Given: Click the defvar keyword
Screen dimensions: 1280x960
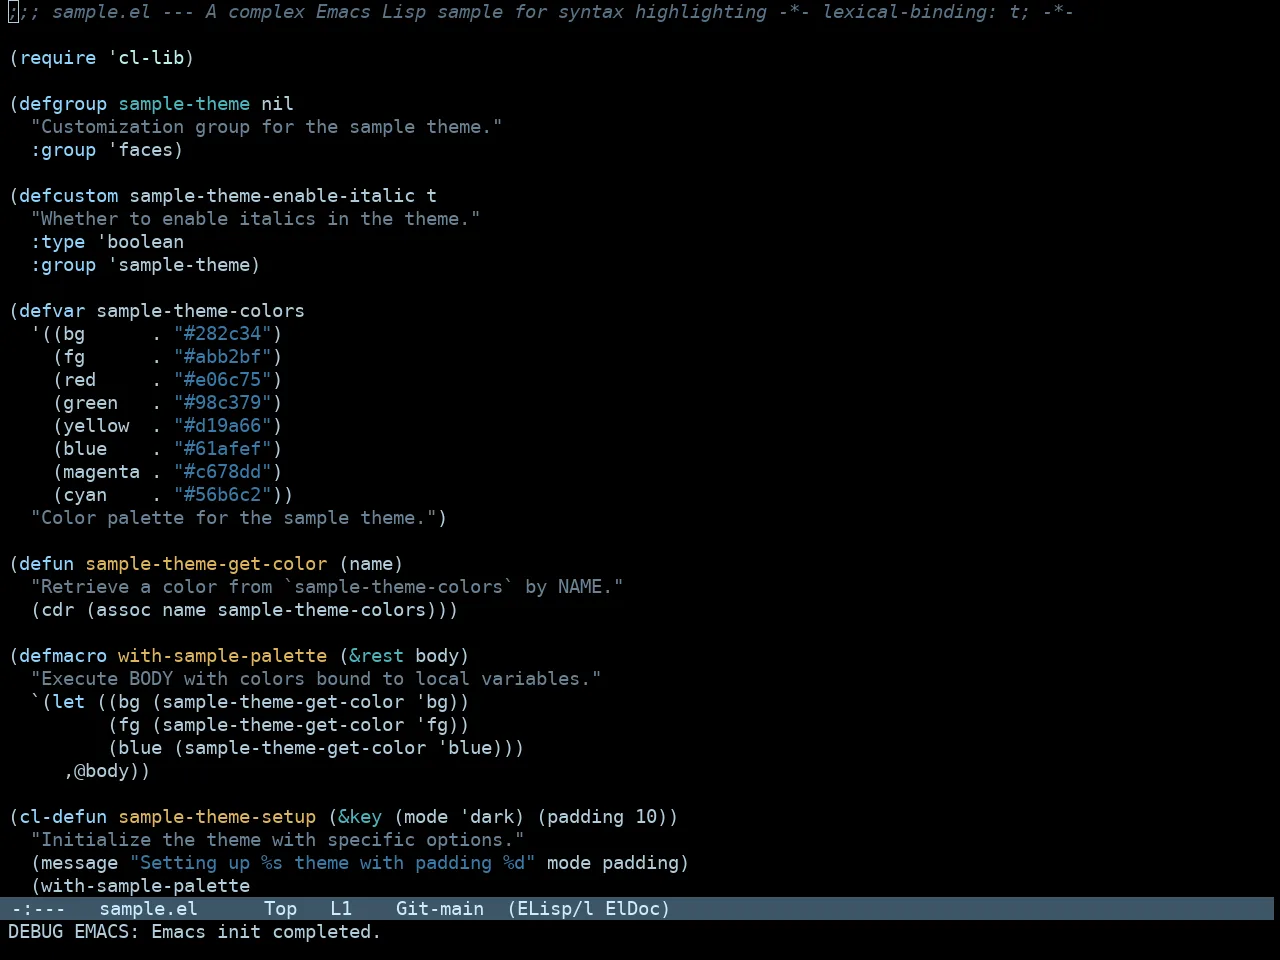Looking at the screenshot, I should [x=52, y=310].
